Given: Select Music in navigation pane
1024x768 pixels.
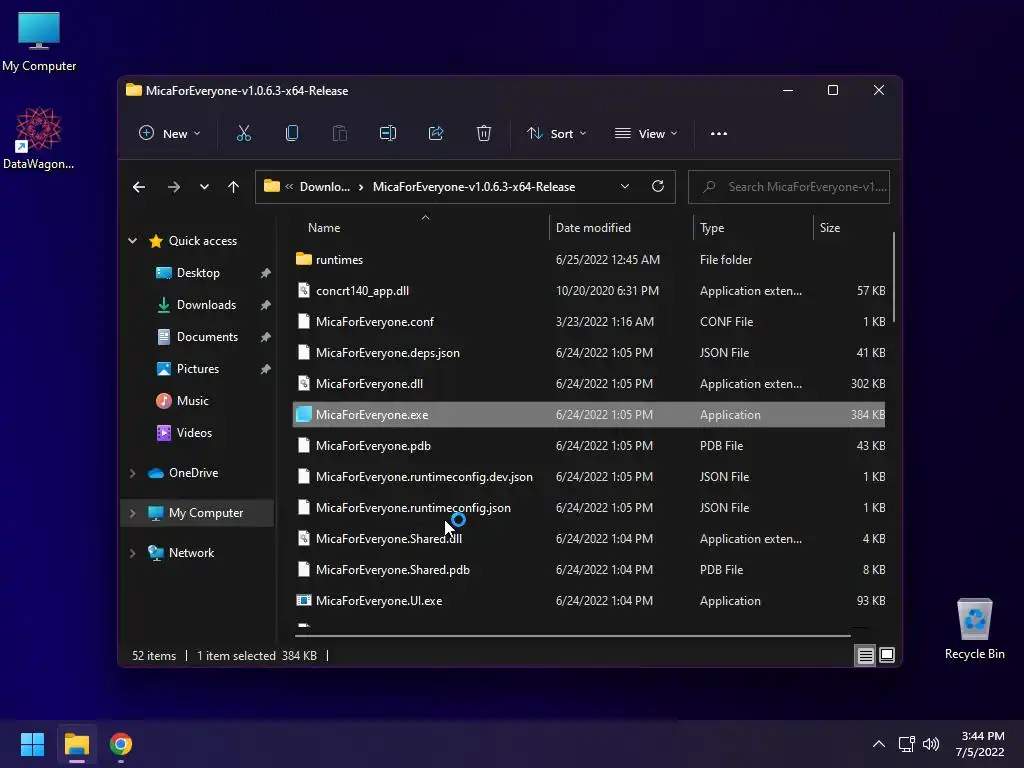Looking at the screenshot, I should click(x=192, y=401).
